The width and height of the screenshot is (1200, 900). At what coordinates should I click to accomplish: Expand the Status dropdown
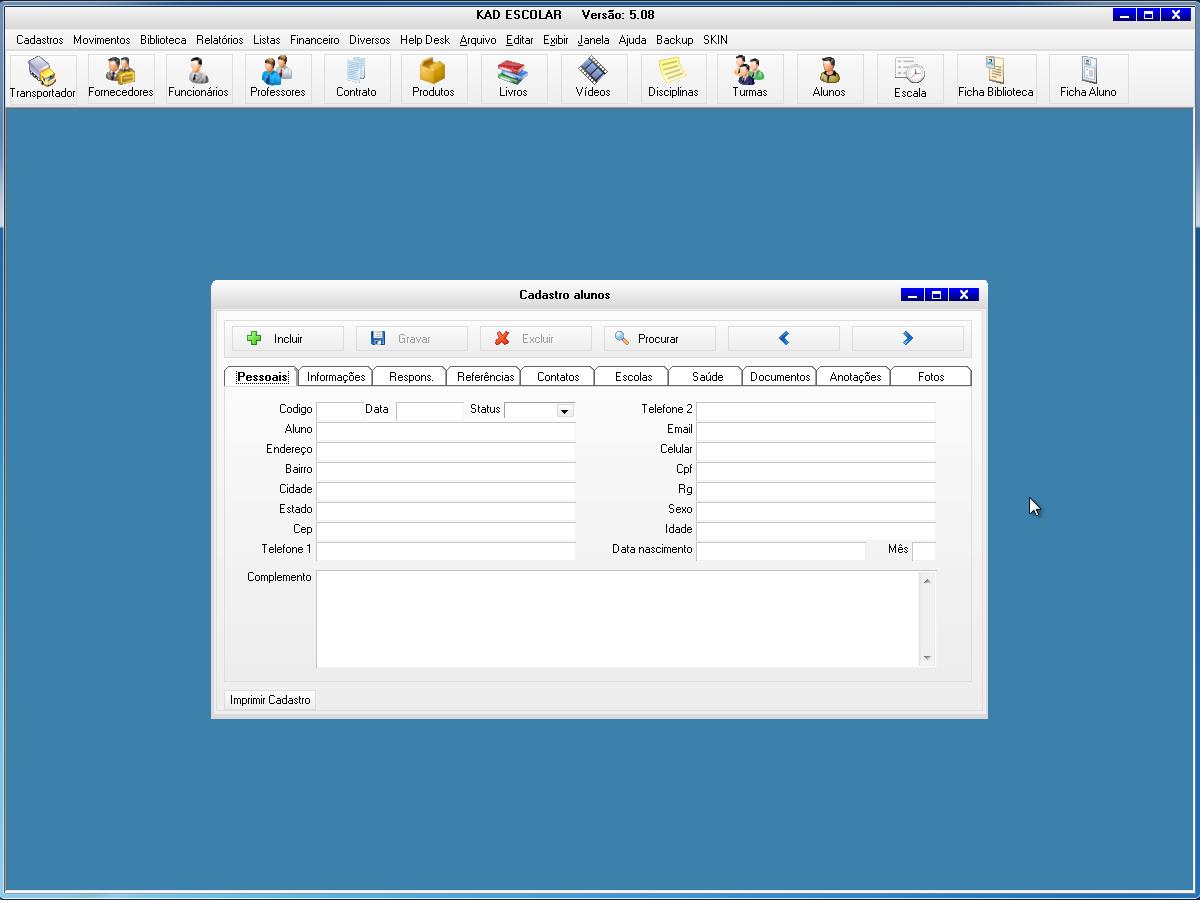[x=564, y=411]
